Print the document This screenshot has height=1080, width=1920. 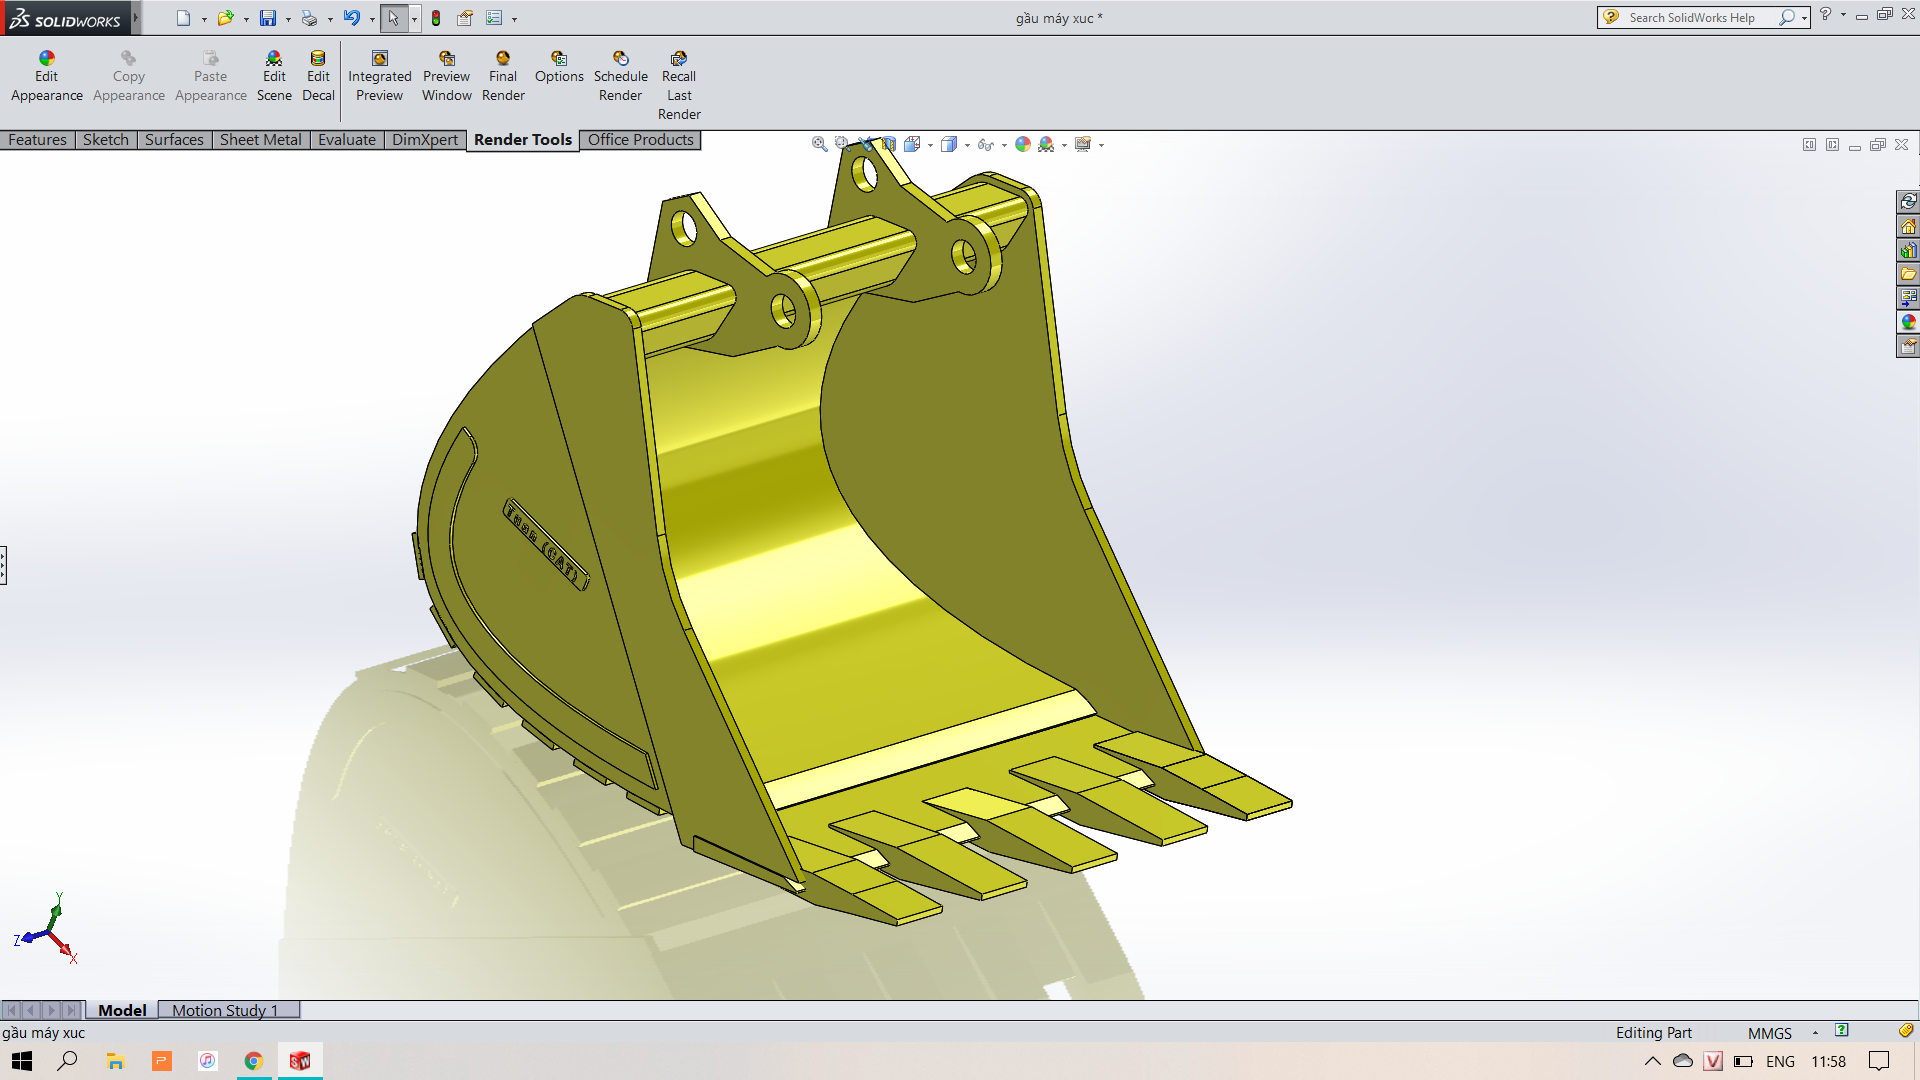click(309, 18)
